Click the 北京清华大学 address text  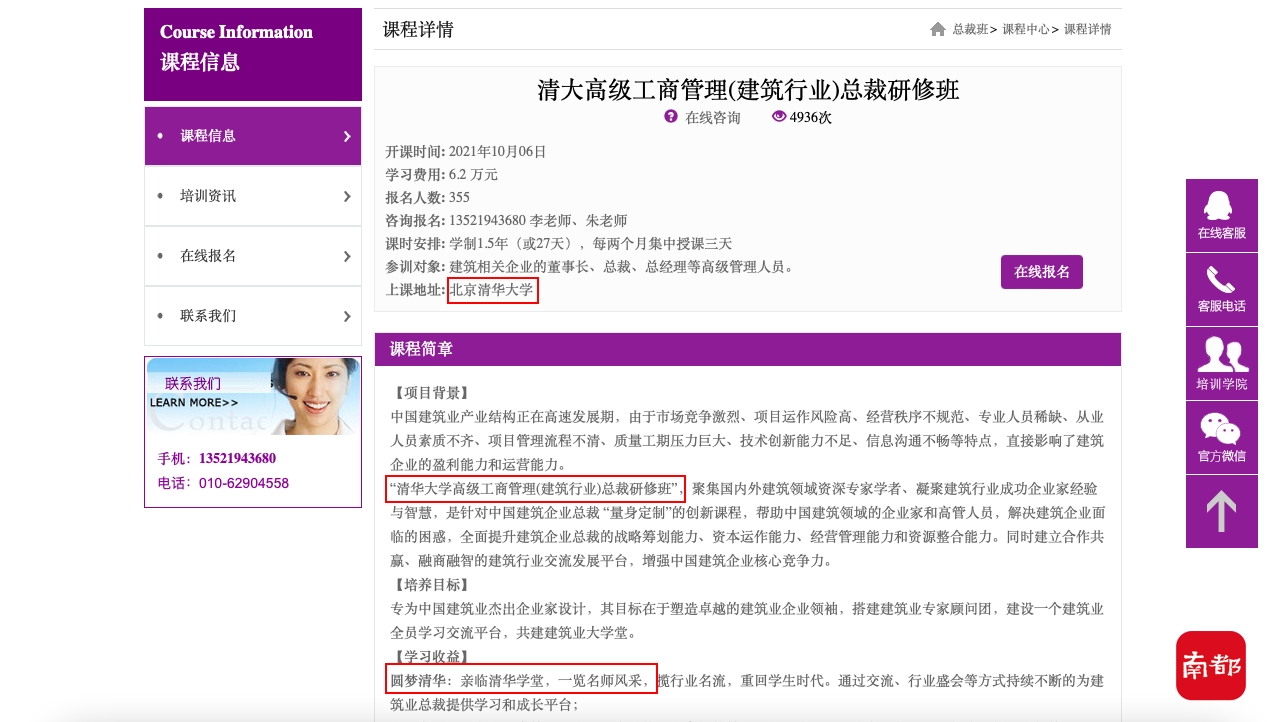tap(492, 291)
